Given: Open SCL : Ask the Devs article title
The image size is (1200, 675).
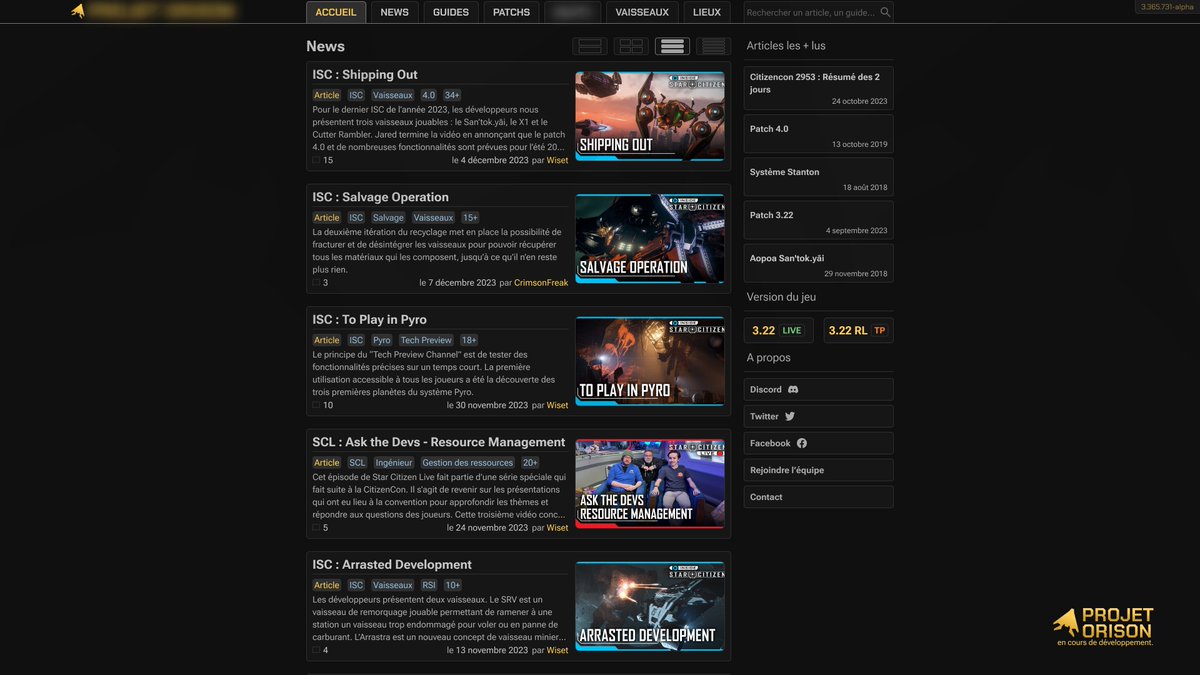Looking at the screenshot, I should click(x=438, y=442).
